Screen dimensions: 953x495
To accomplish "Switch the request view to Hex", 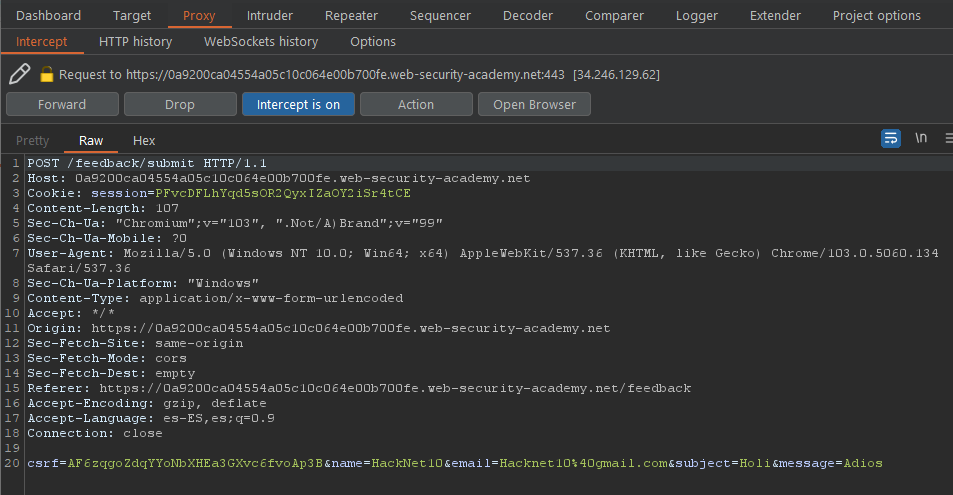I will 144,141.
